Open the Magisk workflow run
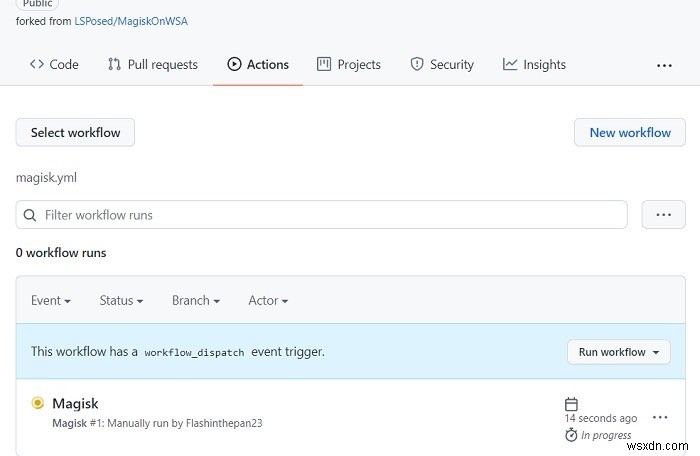 pos(75,403)
